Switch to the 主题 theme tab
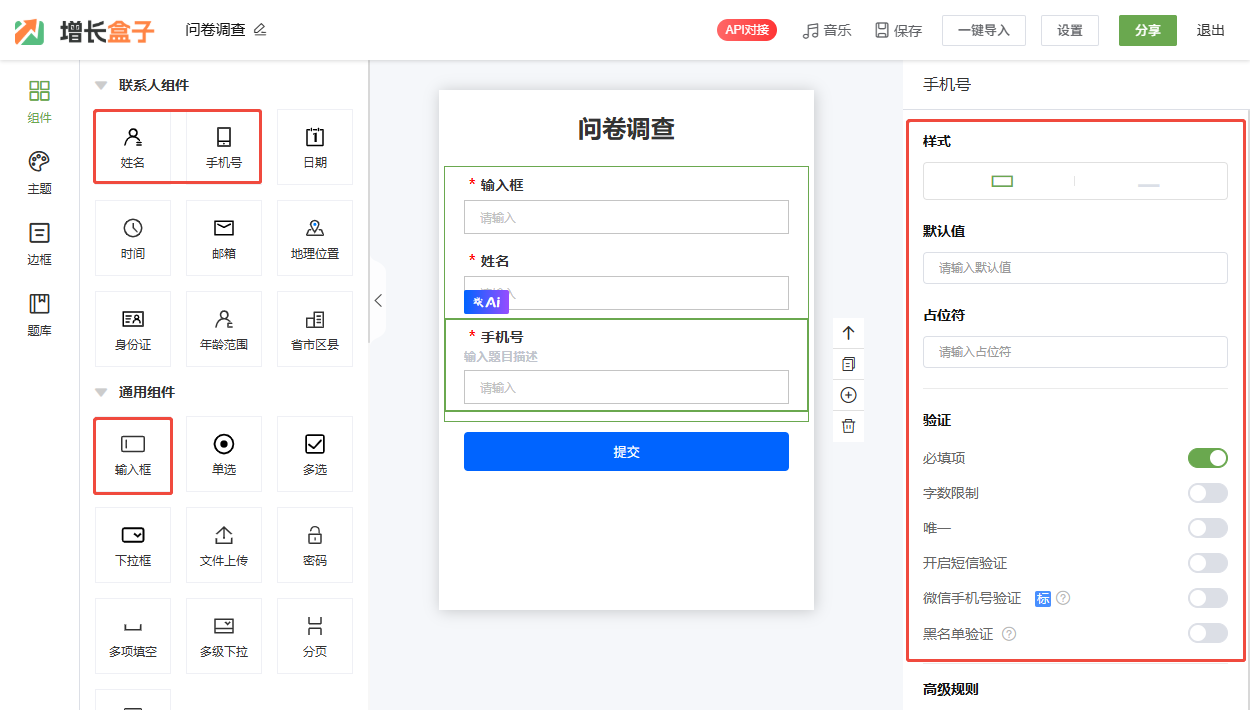Image resolution: width=1250 pixels, height=710 pixels. (39, 174)
